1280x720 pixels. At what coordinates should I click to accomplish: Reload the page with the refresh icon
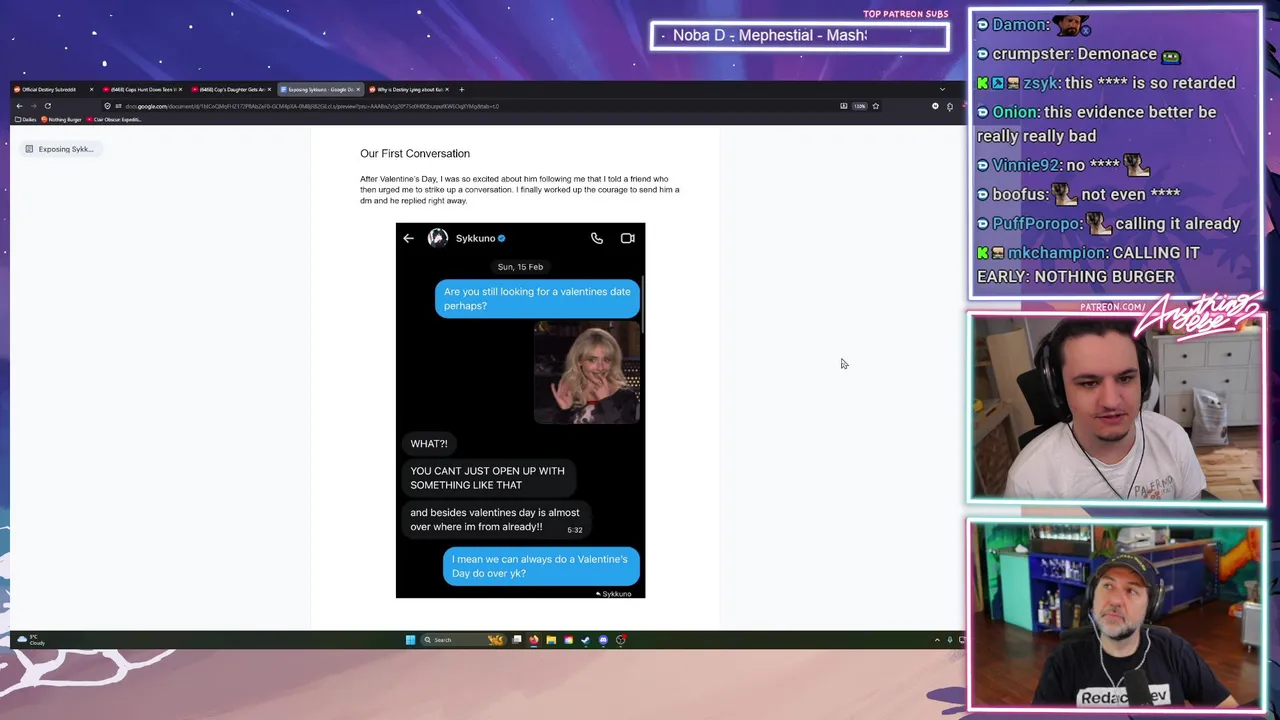(x=47, y=106)
